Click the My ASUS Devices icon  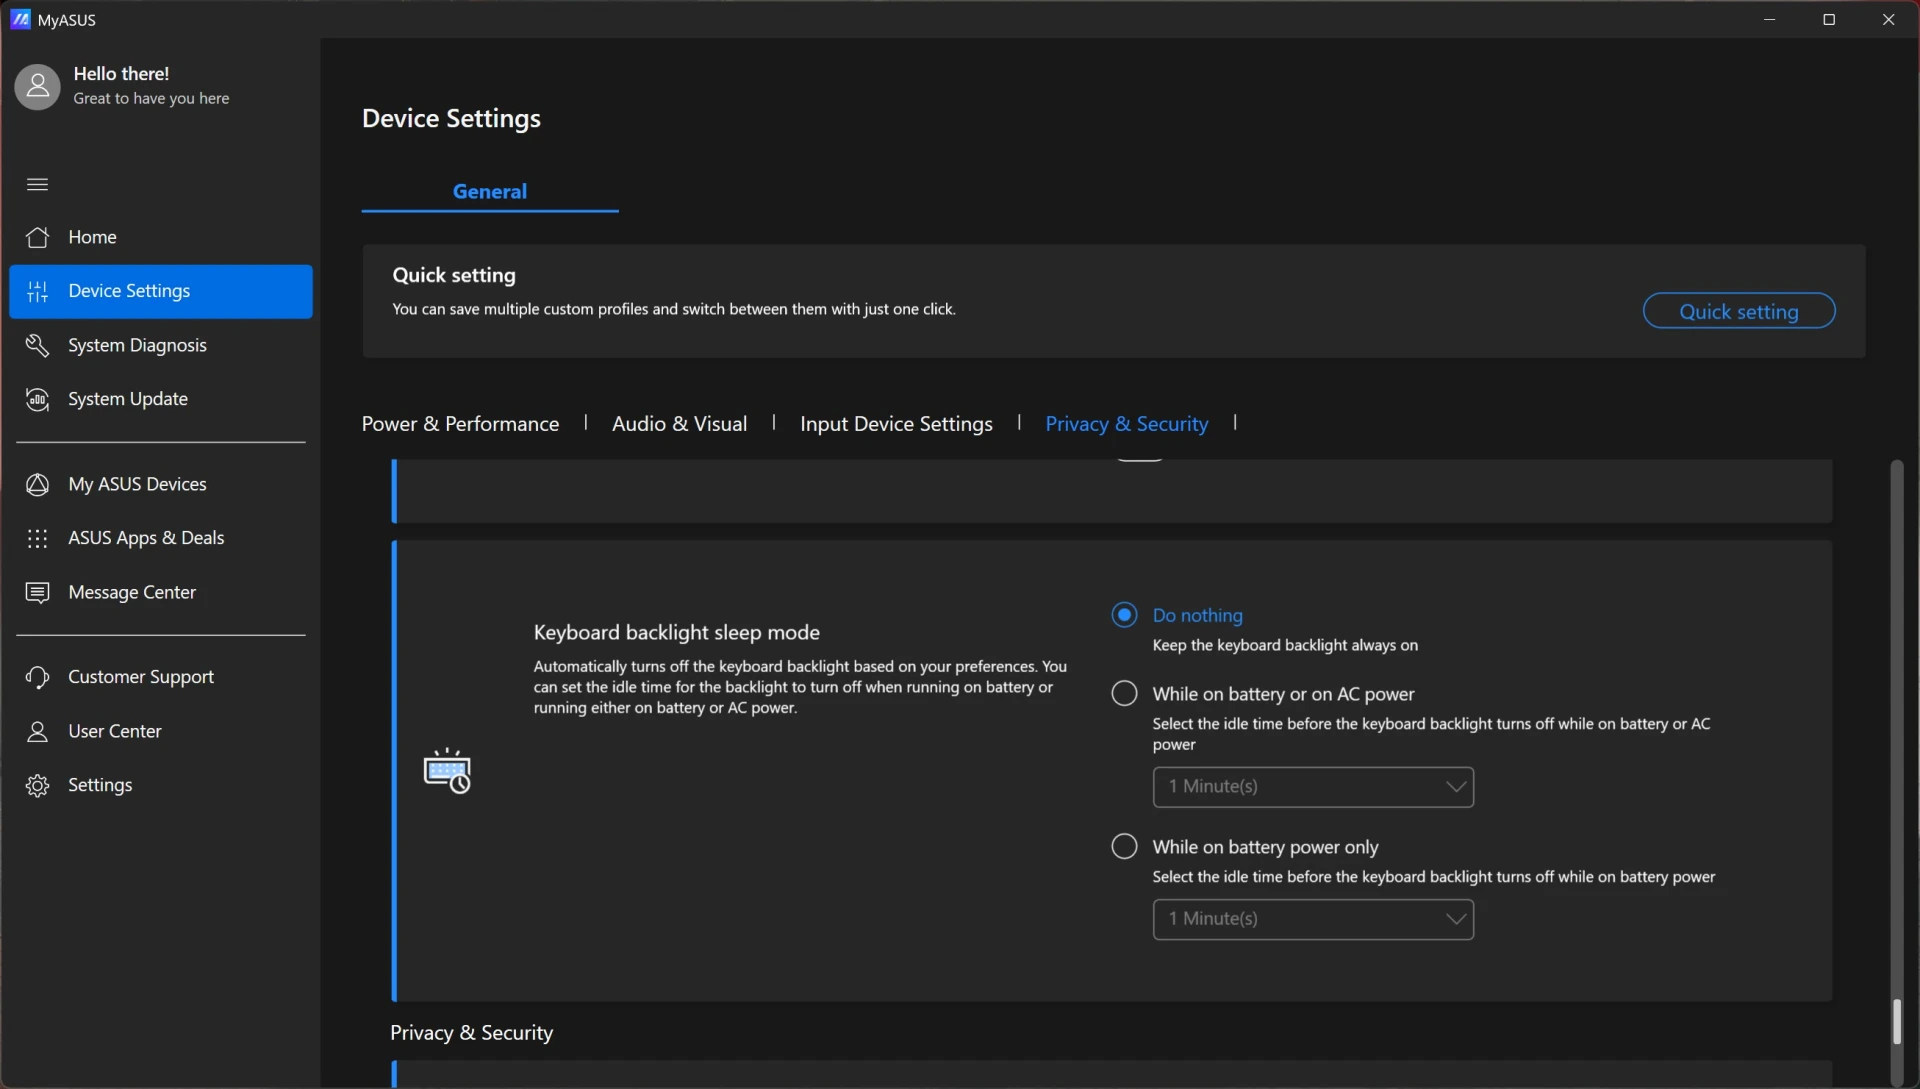[x=37, y=484]
